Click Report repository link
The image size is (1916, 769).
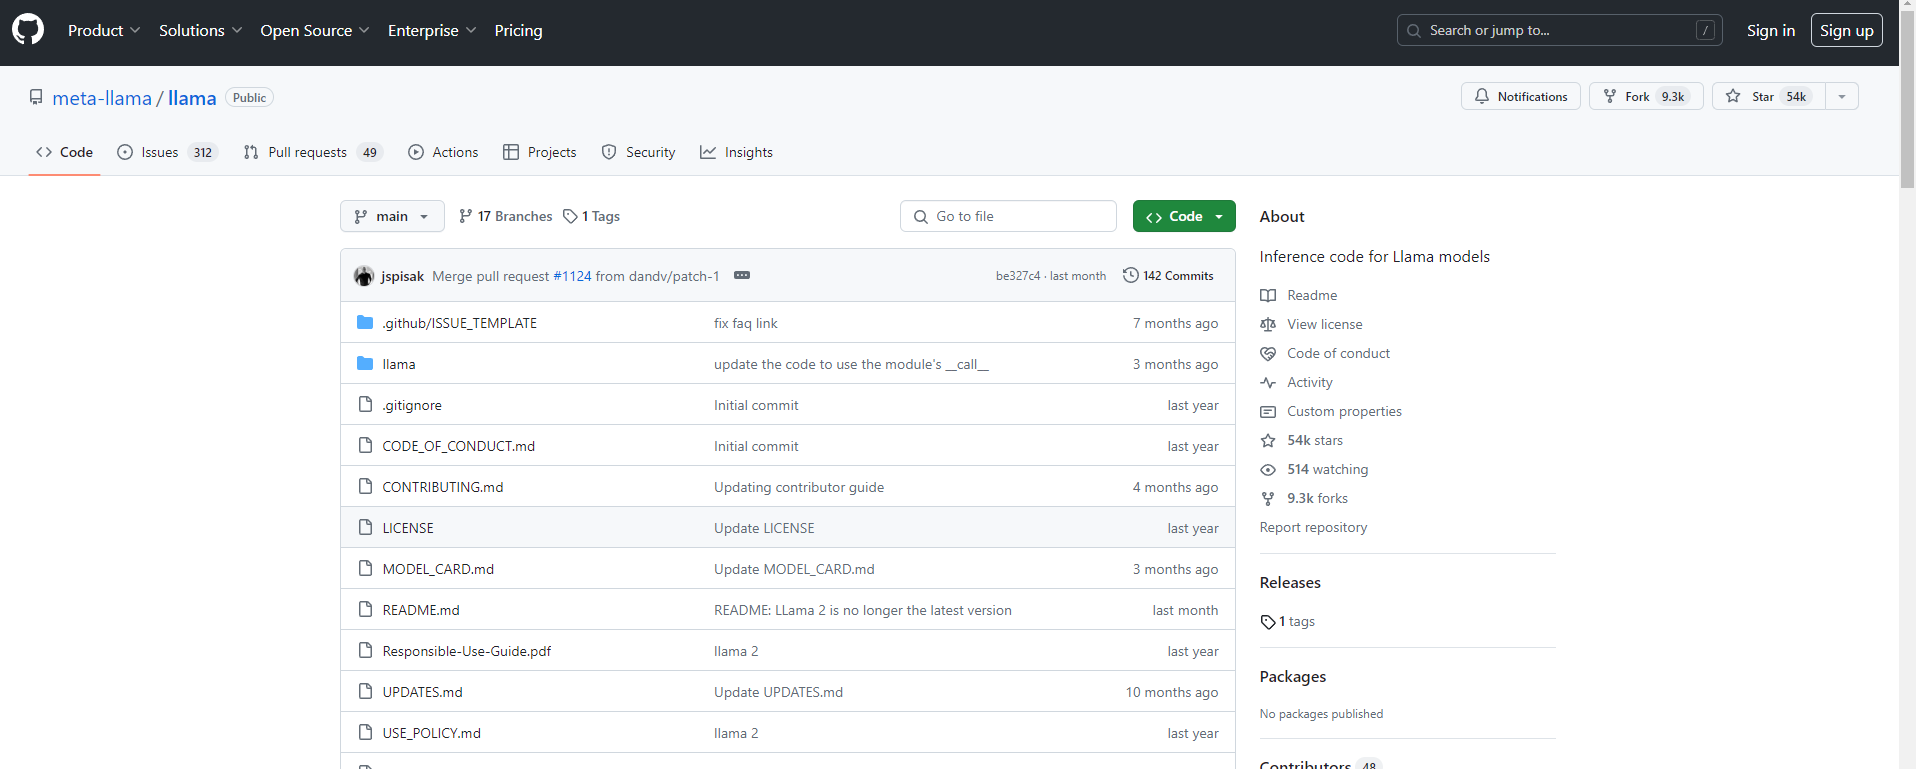[x=1313, y=527]
